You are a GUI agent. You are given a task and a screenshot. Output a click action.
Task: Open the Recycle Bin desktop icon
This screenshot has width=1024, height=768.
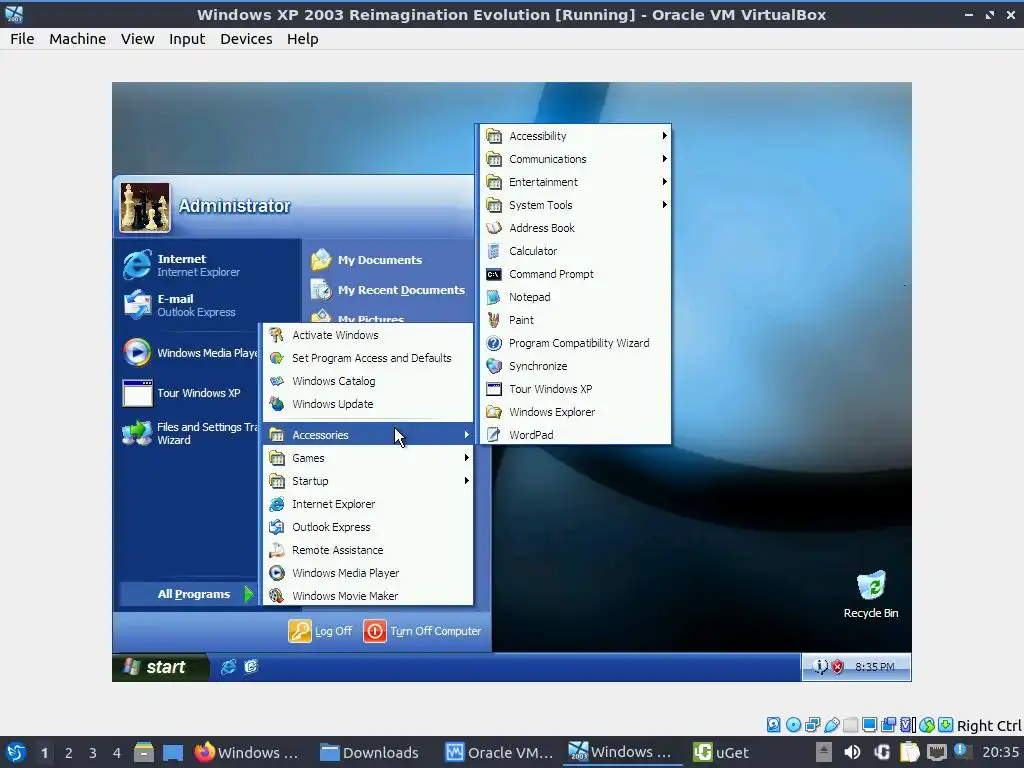[871, 594]
